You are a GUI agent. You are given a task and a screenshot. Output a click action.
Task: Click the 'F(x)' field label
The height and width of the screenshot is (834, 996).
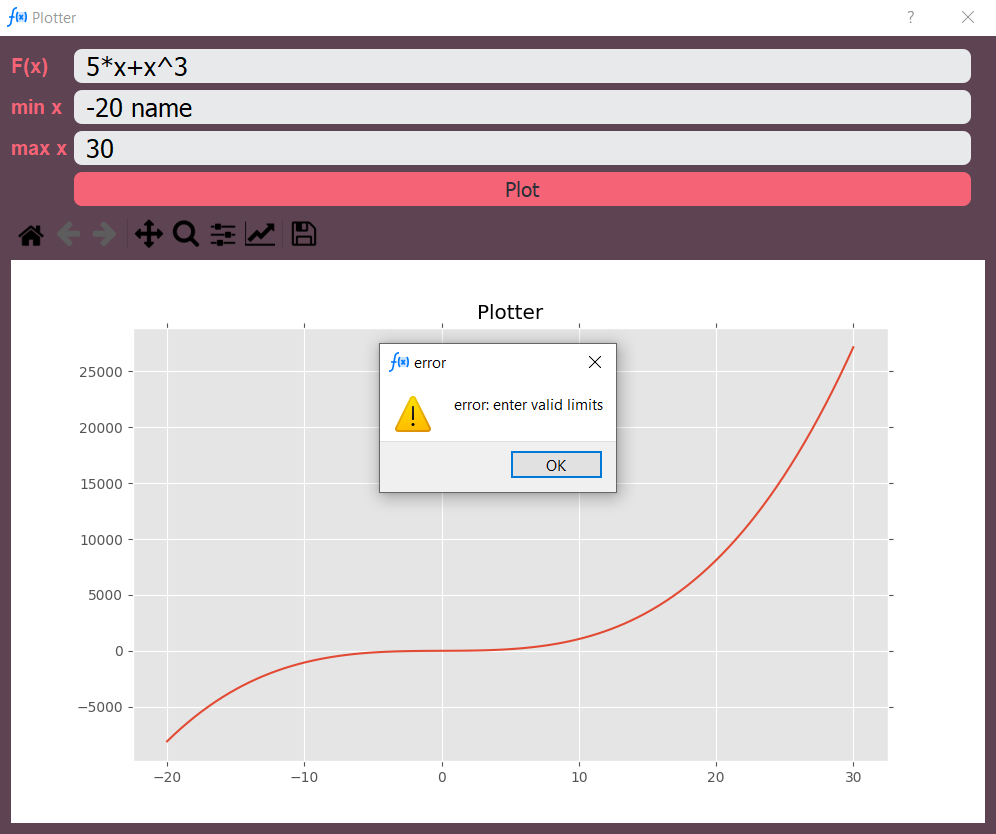(x=30, y=66)
